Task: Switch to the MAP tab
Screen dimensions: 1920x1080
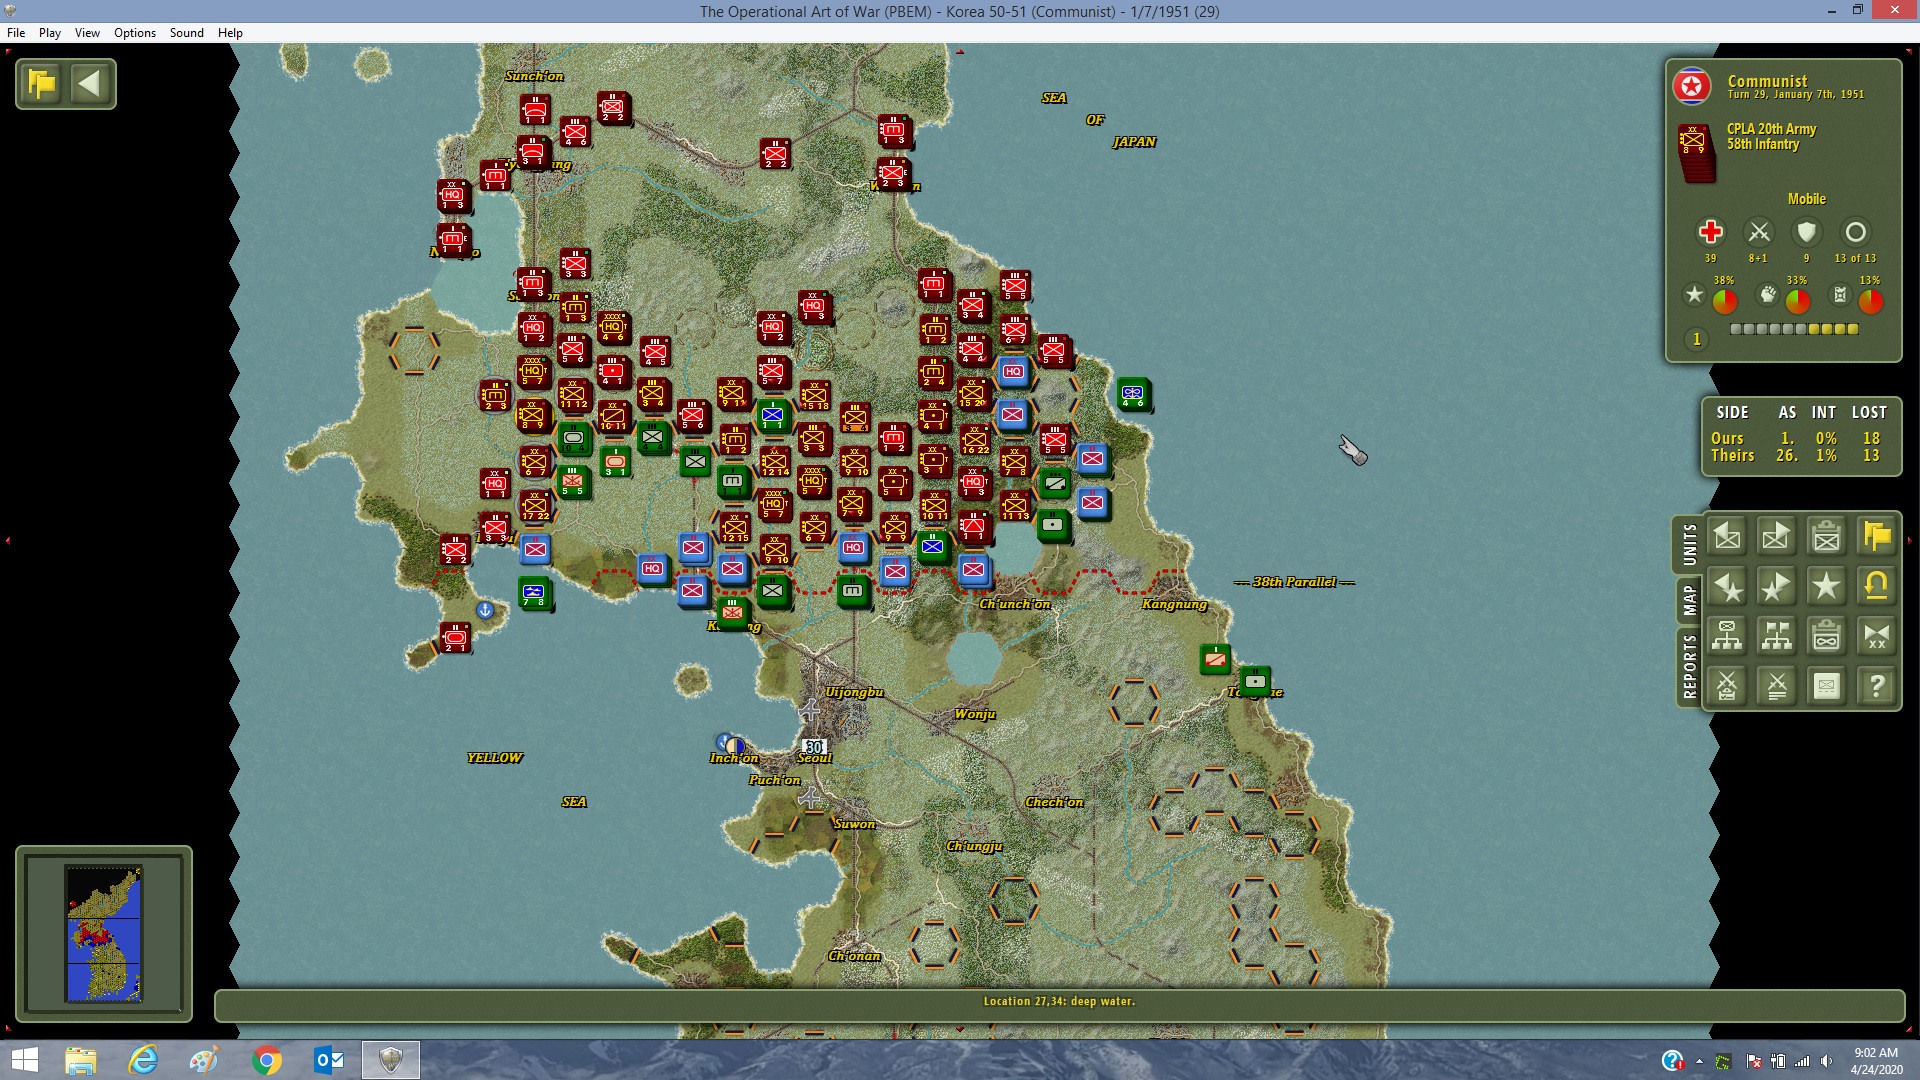Action: pyautogui.click(x=1689, y=600)
